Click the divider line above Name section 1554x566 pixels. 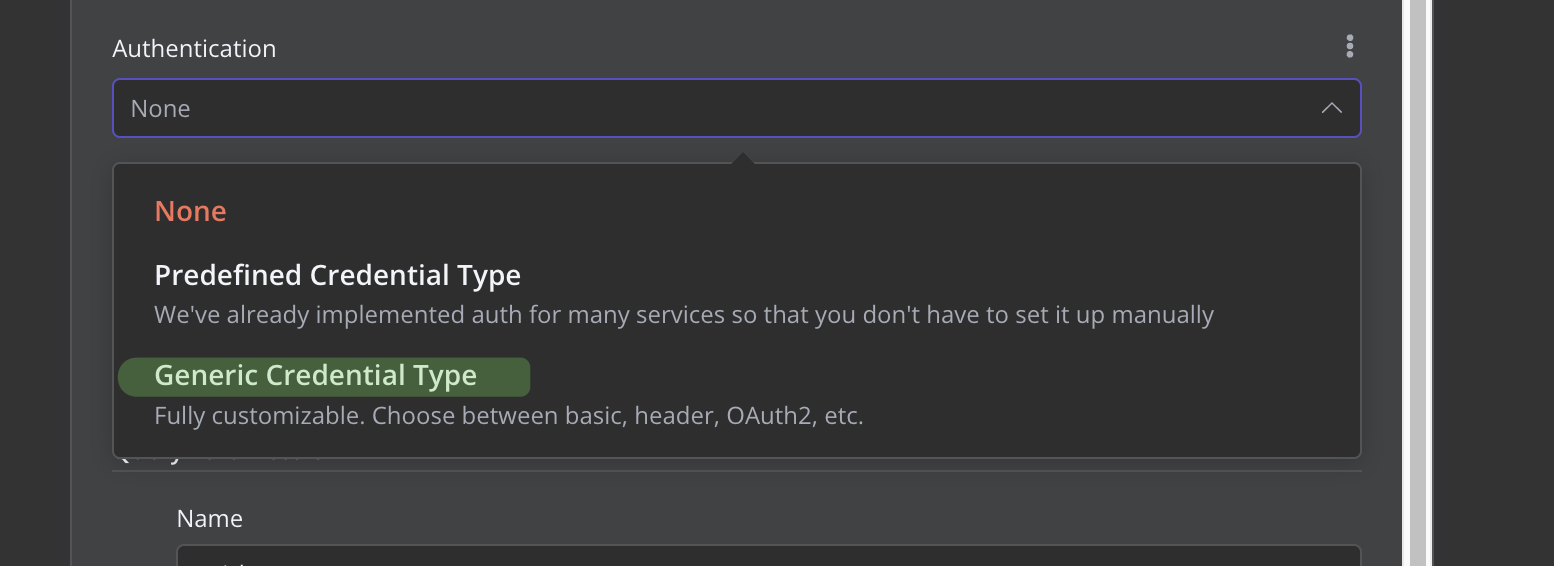pyautogui.click(x=736, y=471)
